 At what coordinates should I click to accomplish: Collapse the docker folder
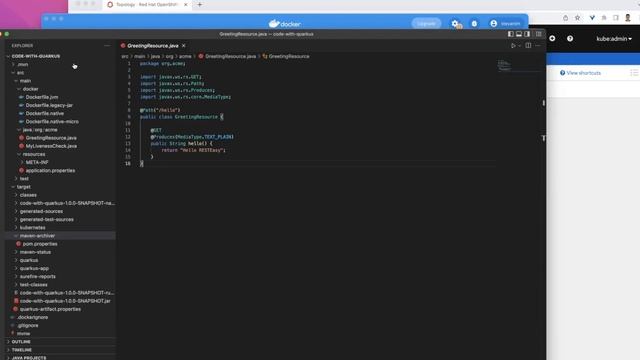[x=30, y=89]
